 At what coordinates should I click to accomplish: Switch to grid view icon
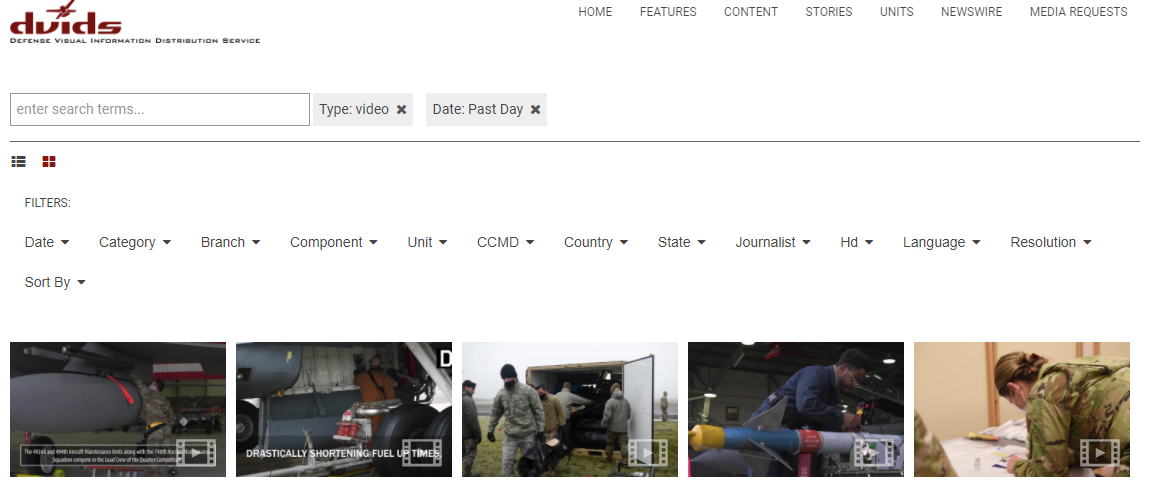click(x=49, y=161)
